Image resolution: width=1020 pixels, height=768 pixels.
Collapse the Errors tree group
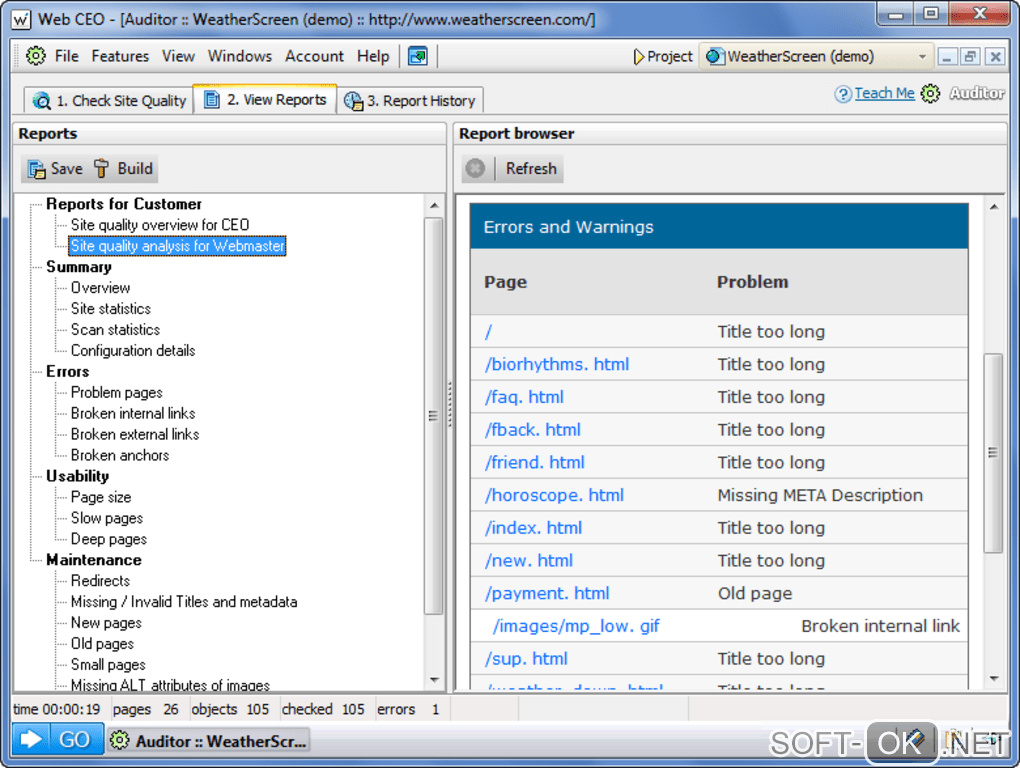coord(68,372)
